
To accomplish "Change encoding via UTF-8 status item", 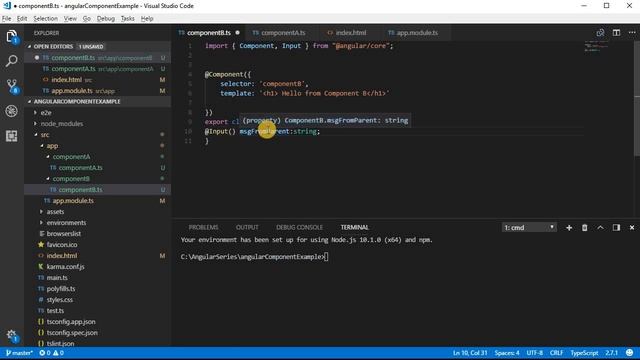I will (535, 353).
